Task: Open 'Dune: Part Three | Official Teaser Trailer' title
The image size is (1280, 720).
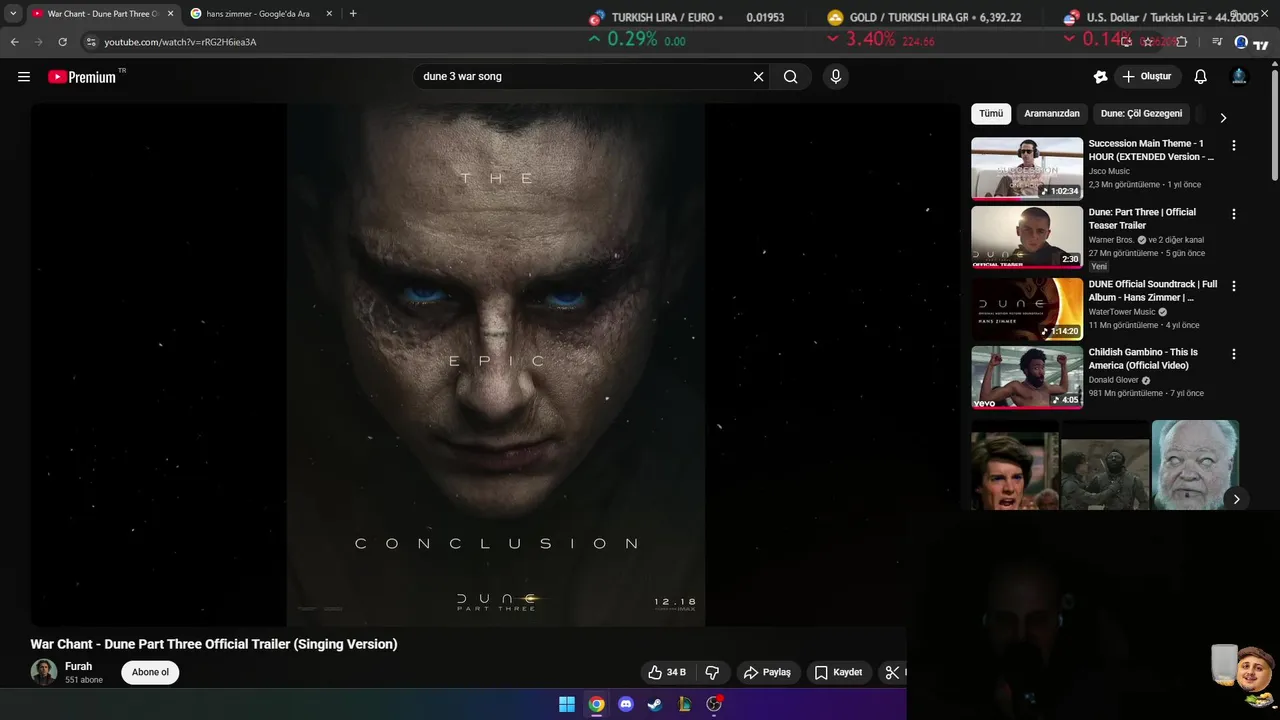Action: point(1142,219)
